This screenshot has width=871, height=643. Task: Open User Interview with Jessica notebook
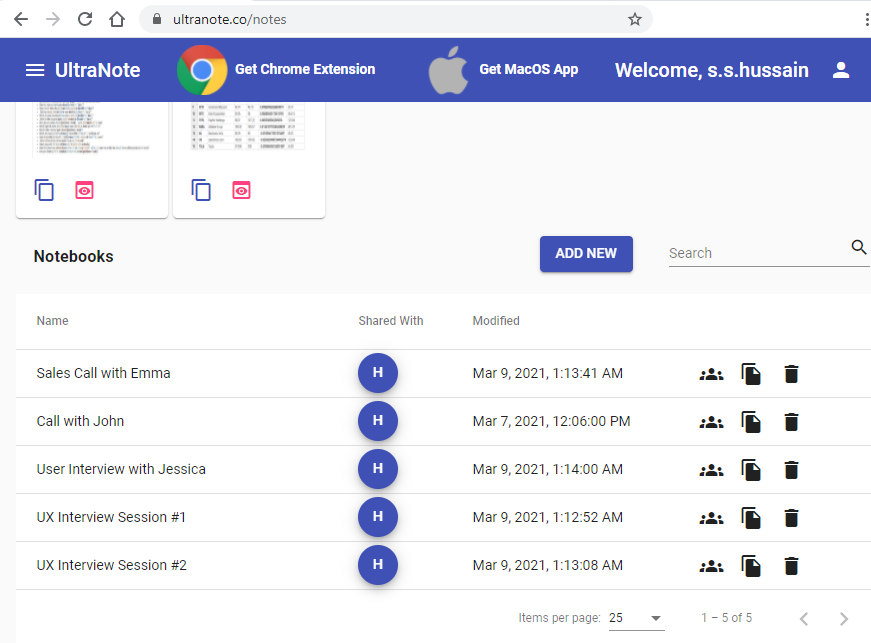121,469
